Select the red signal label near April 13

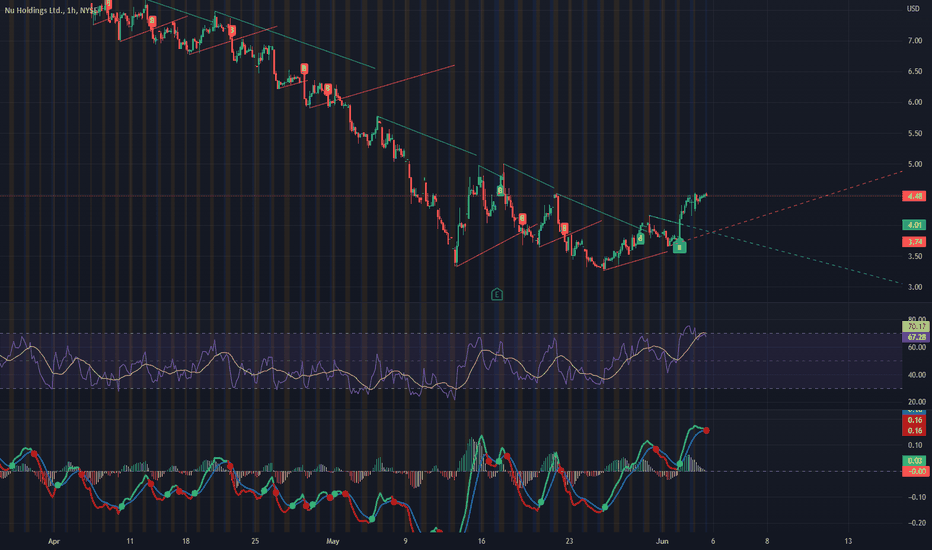(x=152, y=21)
